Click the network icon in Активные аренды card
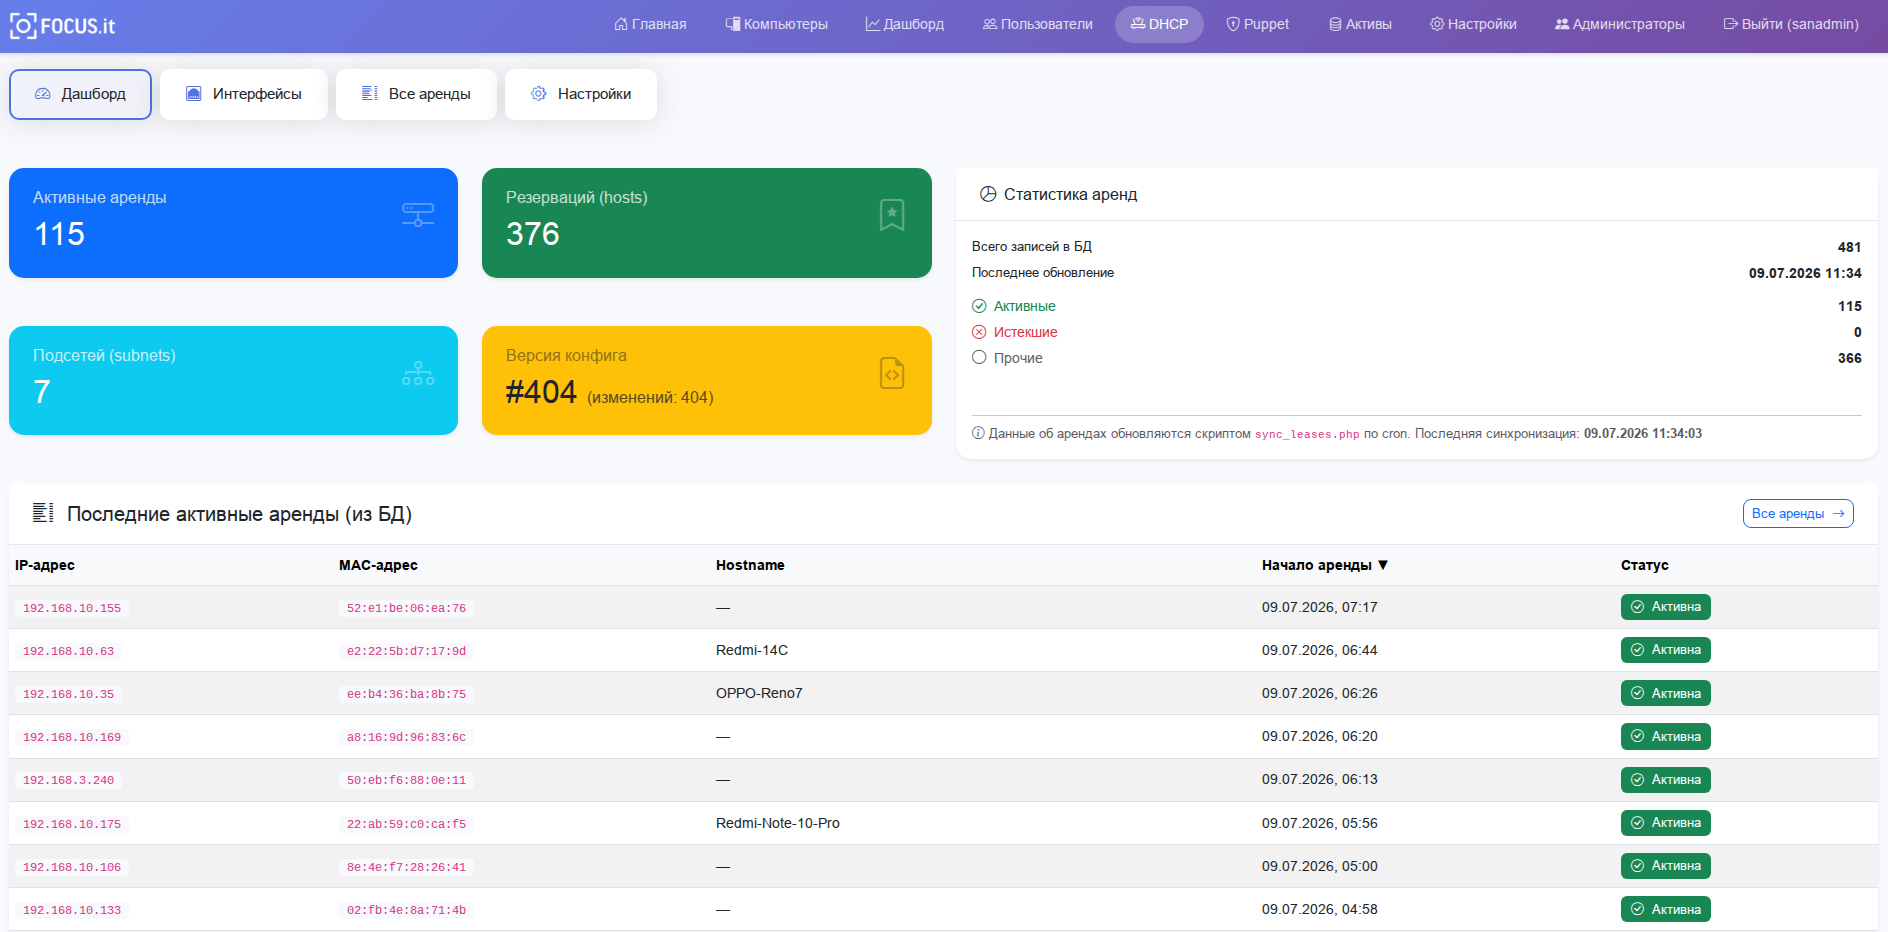This screenshot has width=1888, height=932. 418,215
